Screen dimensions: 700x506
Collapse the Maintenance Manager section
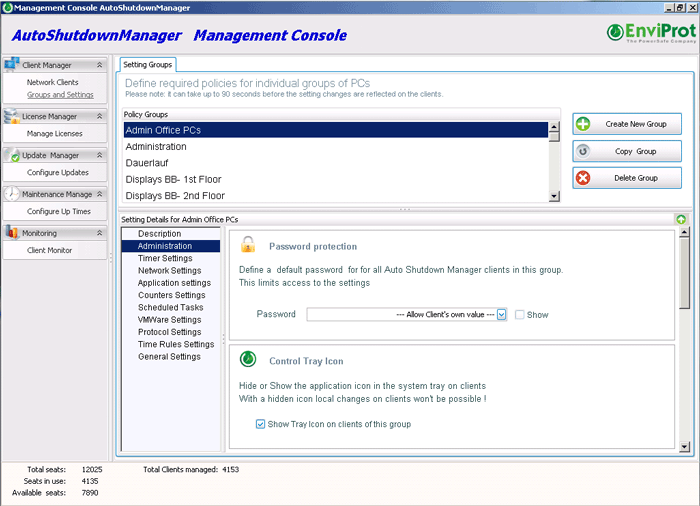[x=99, y=194]
